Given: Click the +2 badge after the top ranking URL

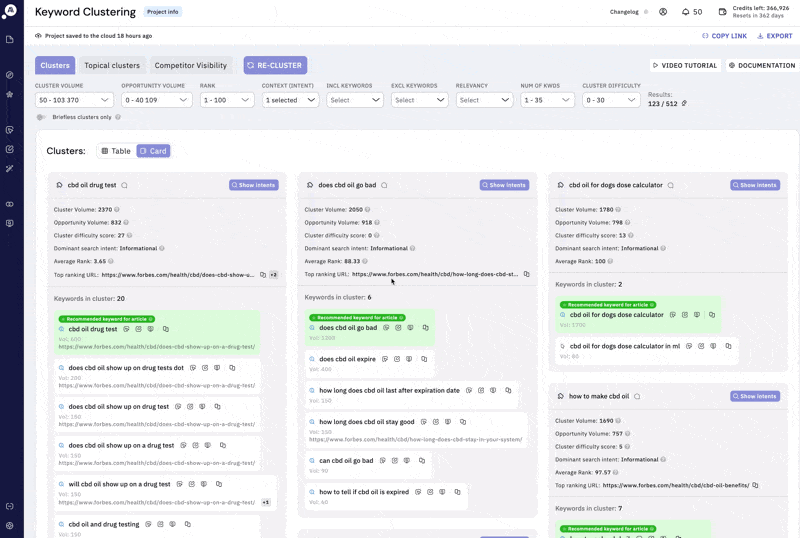Looking at the screenshot, I should (x=273, y=275).
